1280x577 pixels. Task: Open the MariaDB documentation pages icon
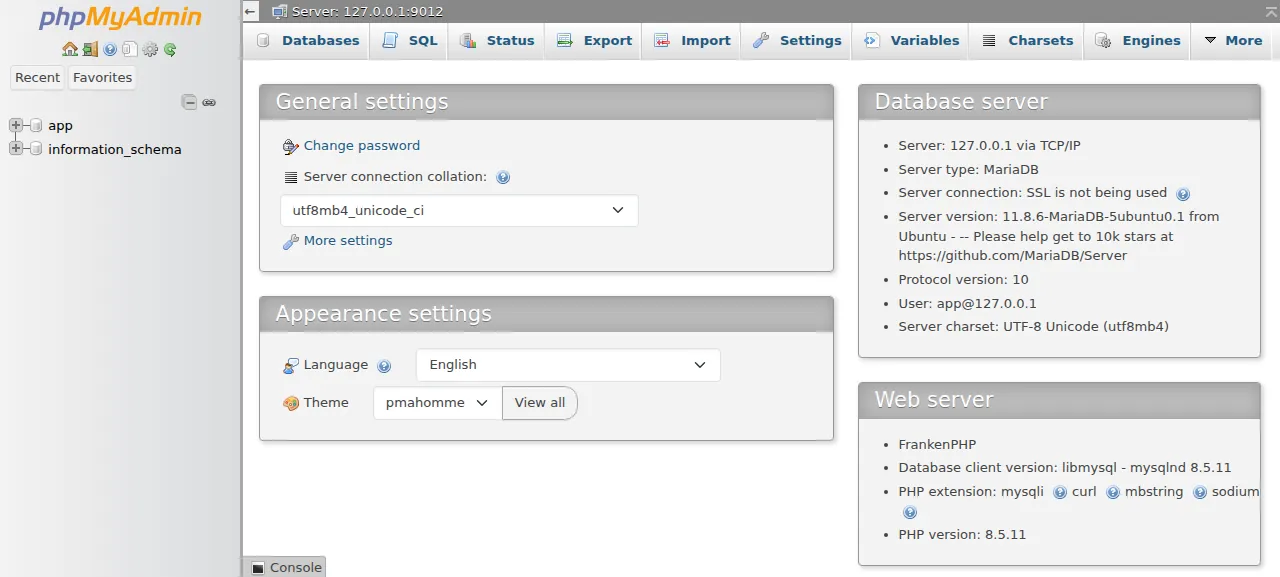pyautogui.click(x=130, y=49)
